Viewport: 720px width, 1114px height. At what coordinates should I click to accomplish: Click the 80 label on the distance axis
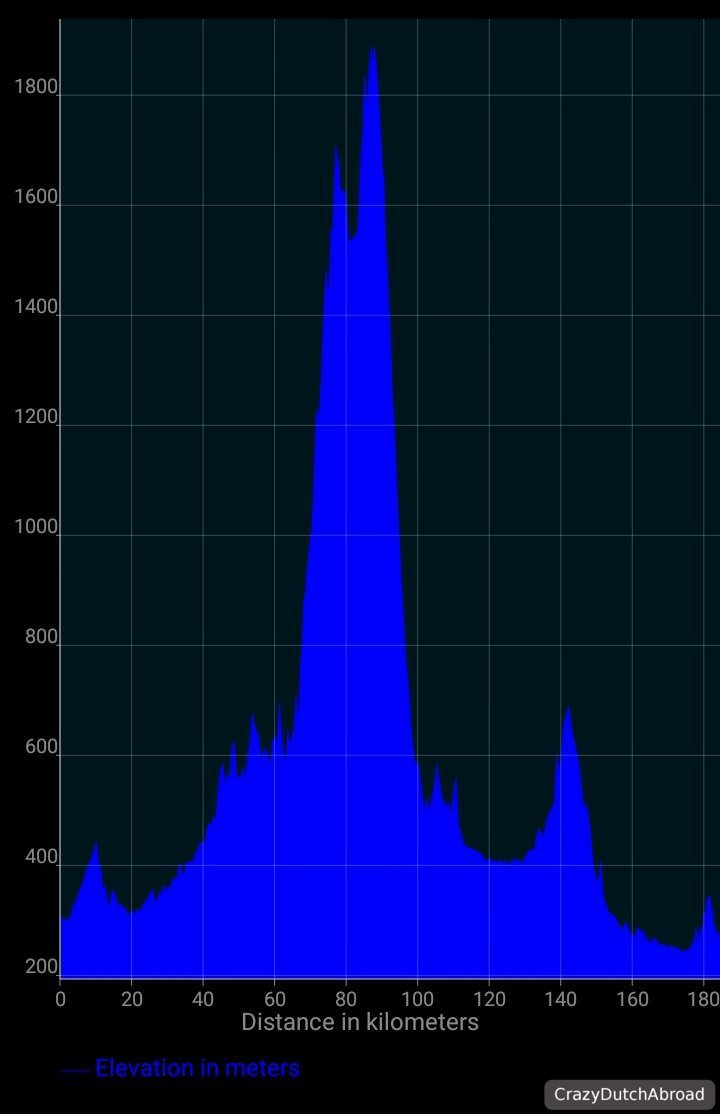(346, 999)
